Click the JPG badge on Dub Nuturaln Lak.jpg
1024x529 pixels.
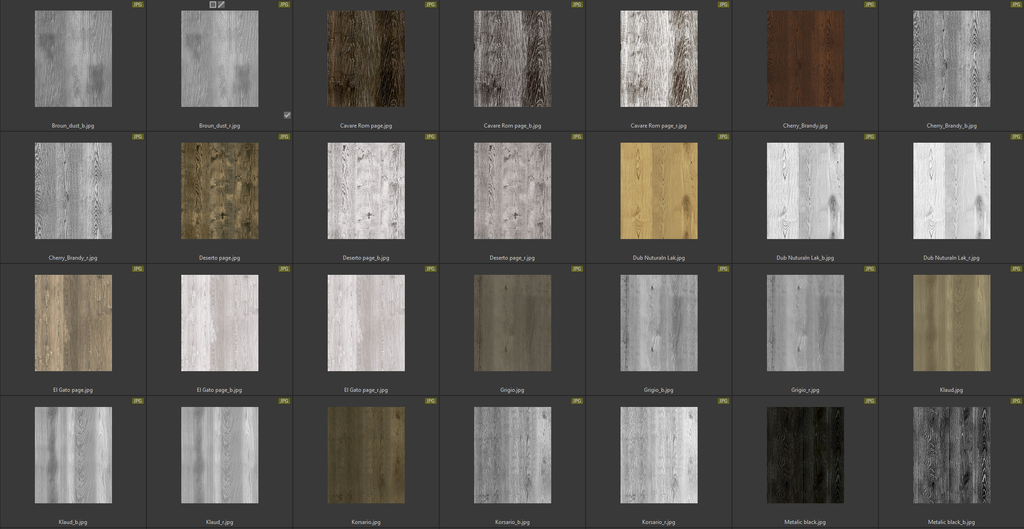(x=723, y=137)
